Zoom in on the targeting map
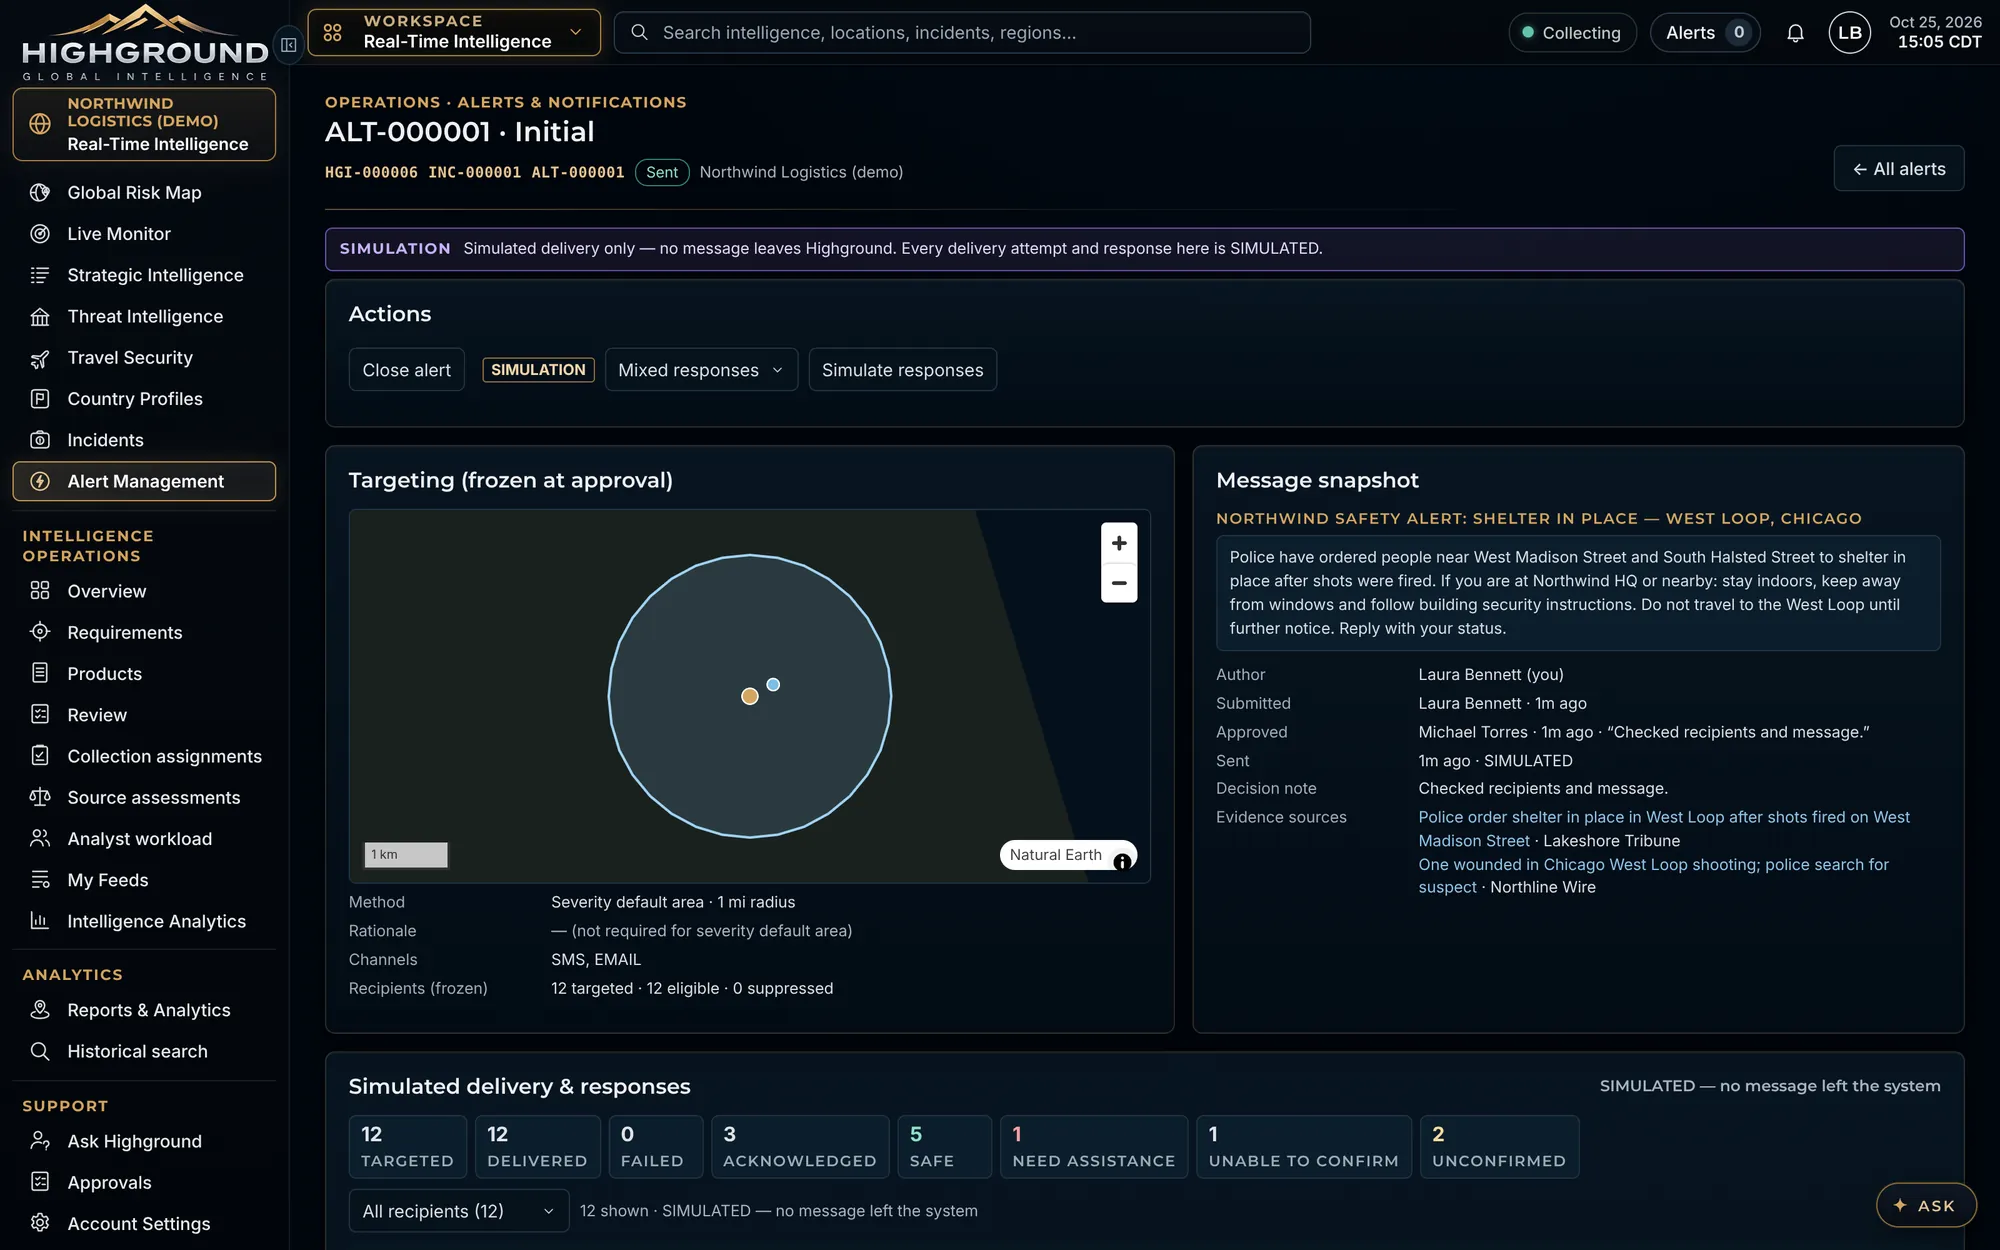 (x=1119, y=543)
